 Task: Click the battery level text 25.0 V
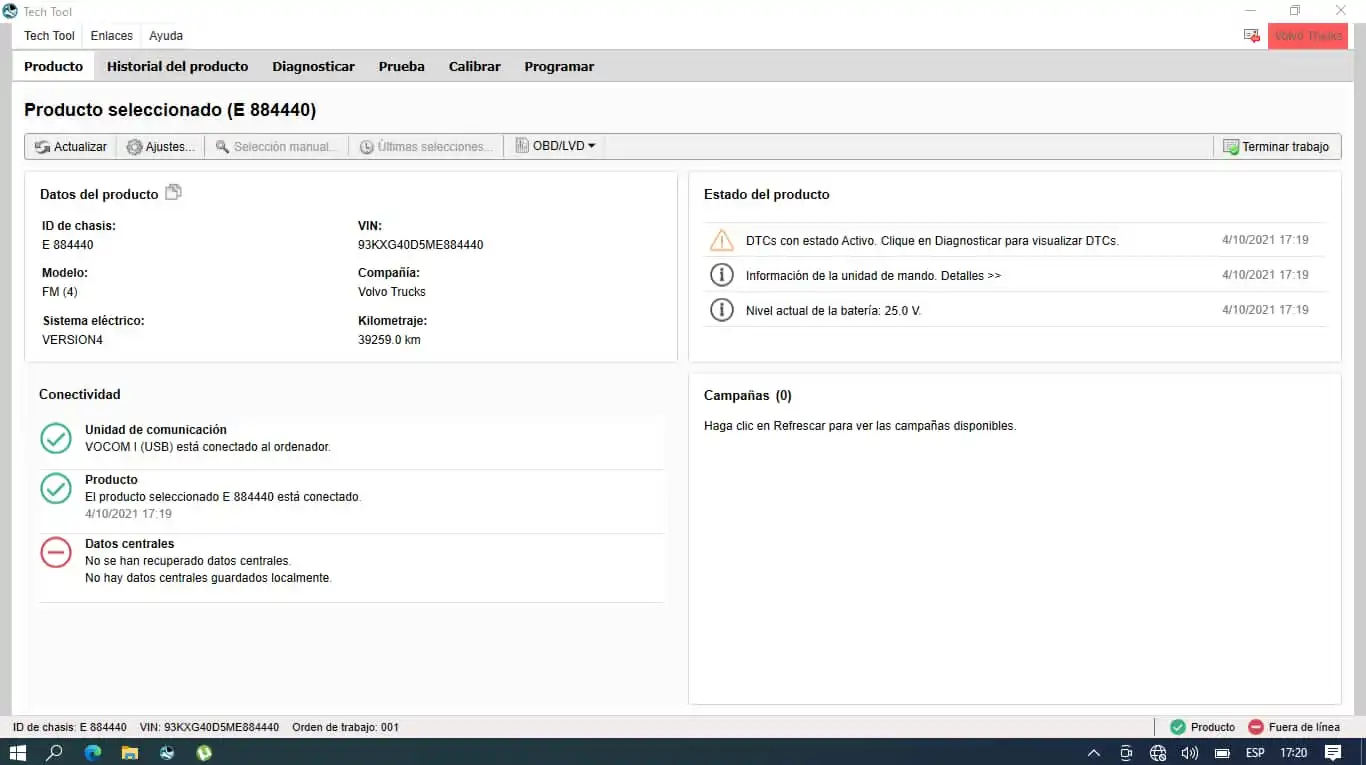coord(833,311)
